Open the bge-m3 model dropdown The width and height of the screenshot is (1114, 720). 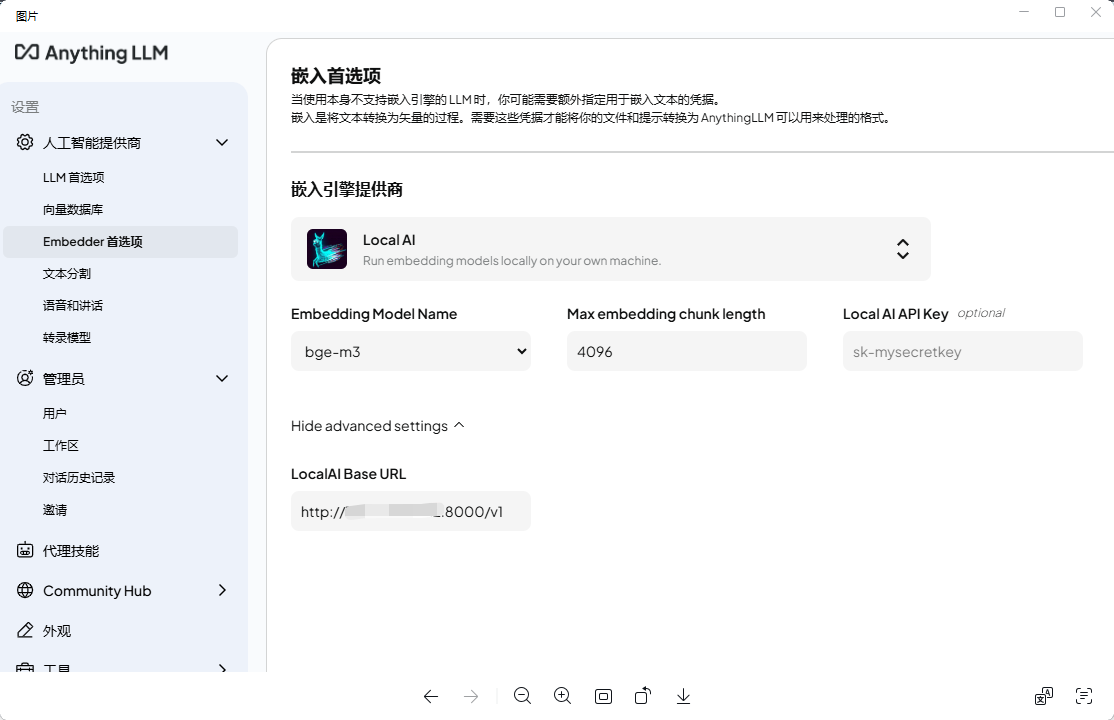click(411, 351)
